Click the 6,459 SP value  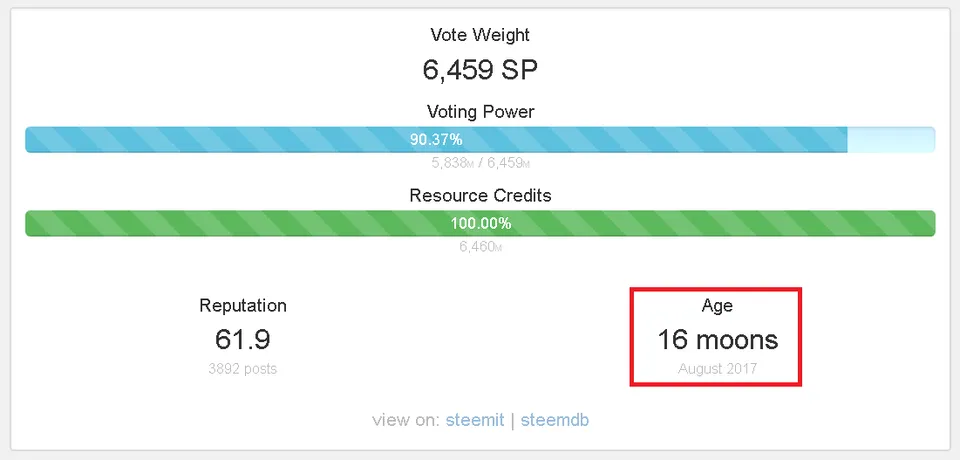point(480,69)
